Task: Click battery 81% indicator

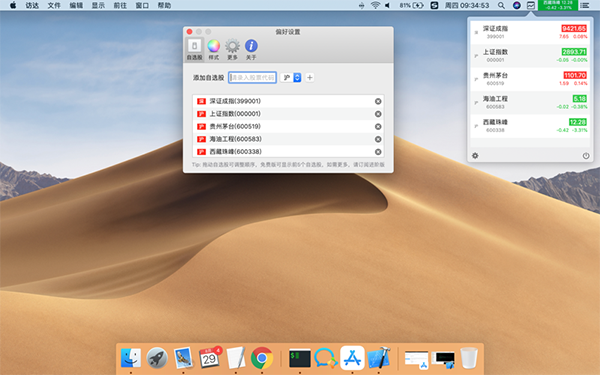Action: click(411, 5)
